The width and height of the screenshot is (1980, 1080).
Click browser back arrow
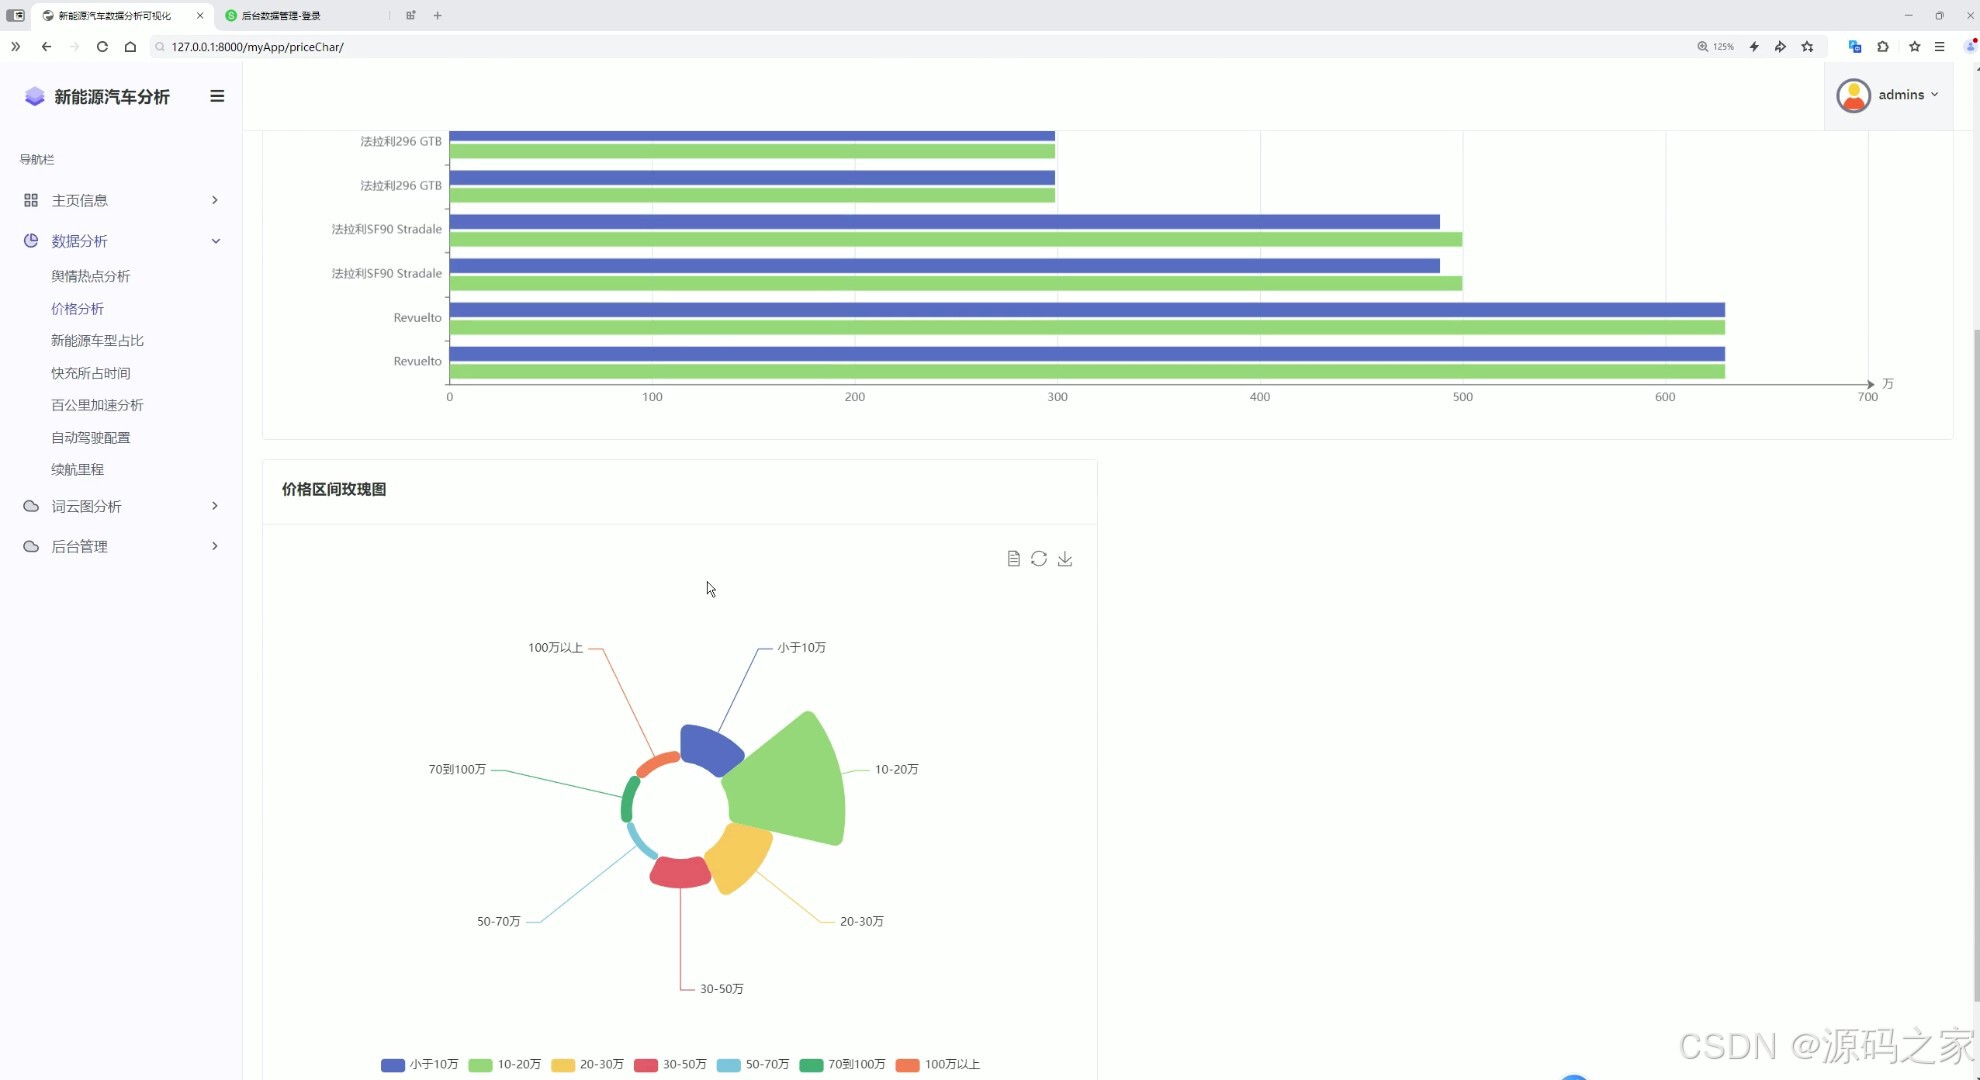tap(46, 47)
